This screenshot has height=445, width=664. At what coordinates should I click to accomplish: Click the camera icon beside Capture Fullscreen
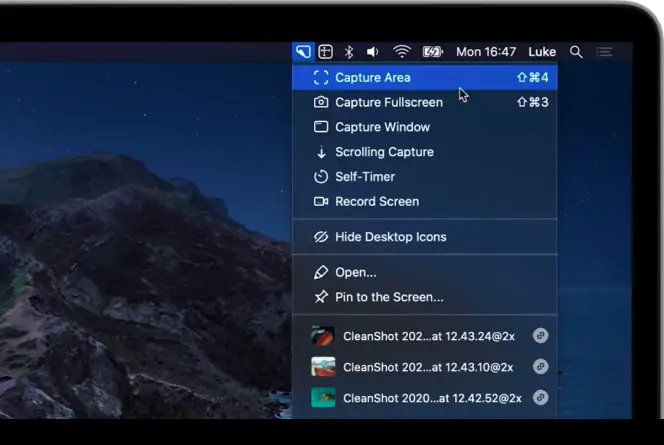point(321,102)
